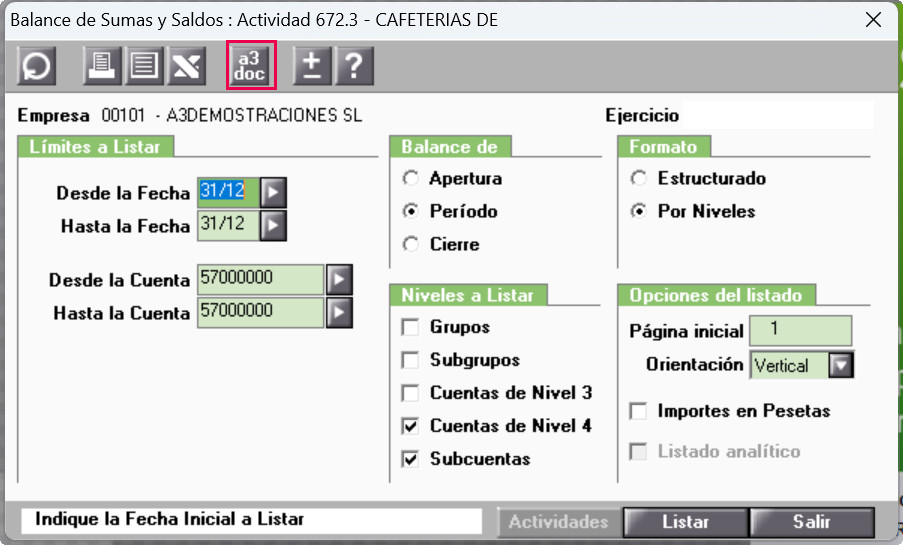Open help with the question mark icon
The width and height of the screenshot is (903, 545).
pyautogui.click(x=354, y=66)
